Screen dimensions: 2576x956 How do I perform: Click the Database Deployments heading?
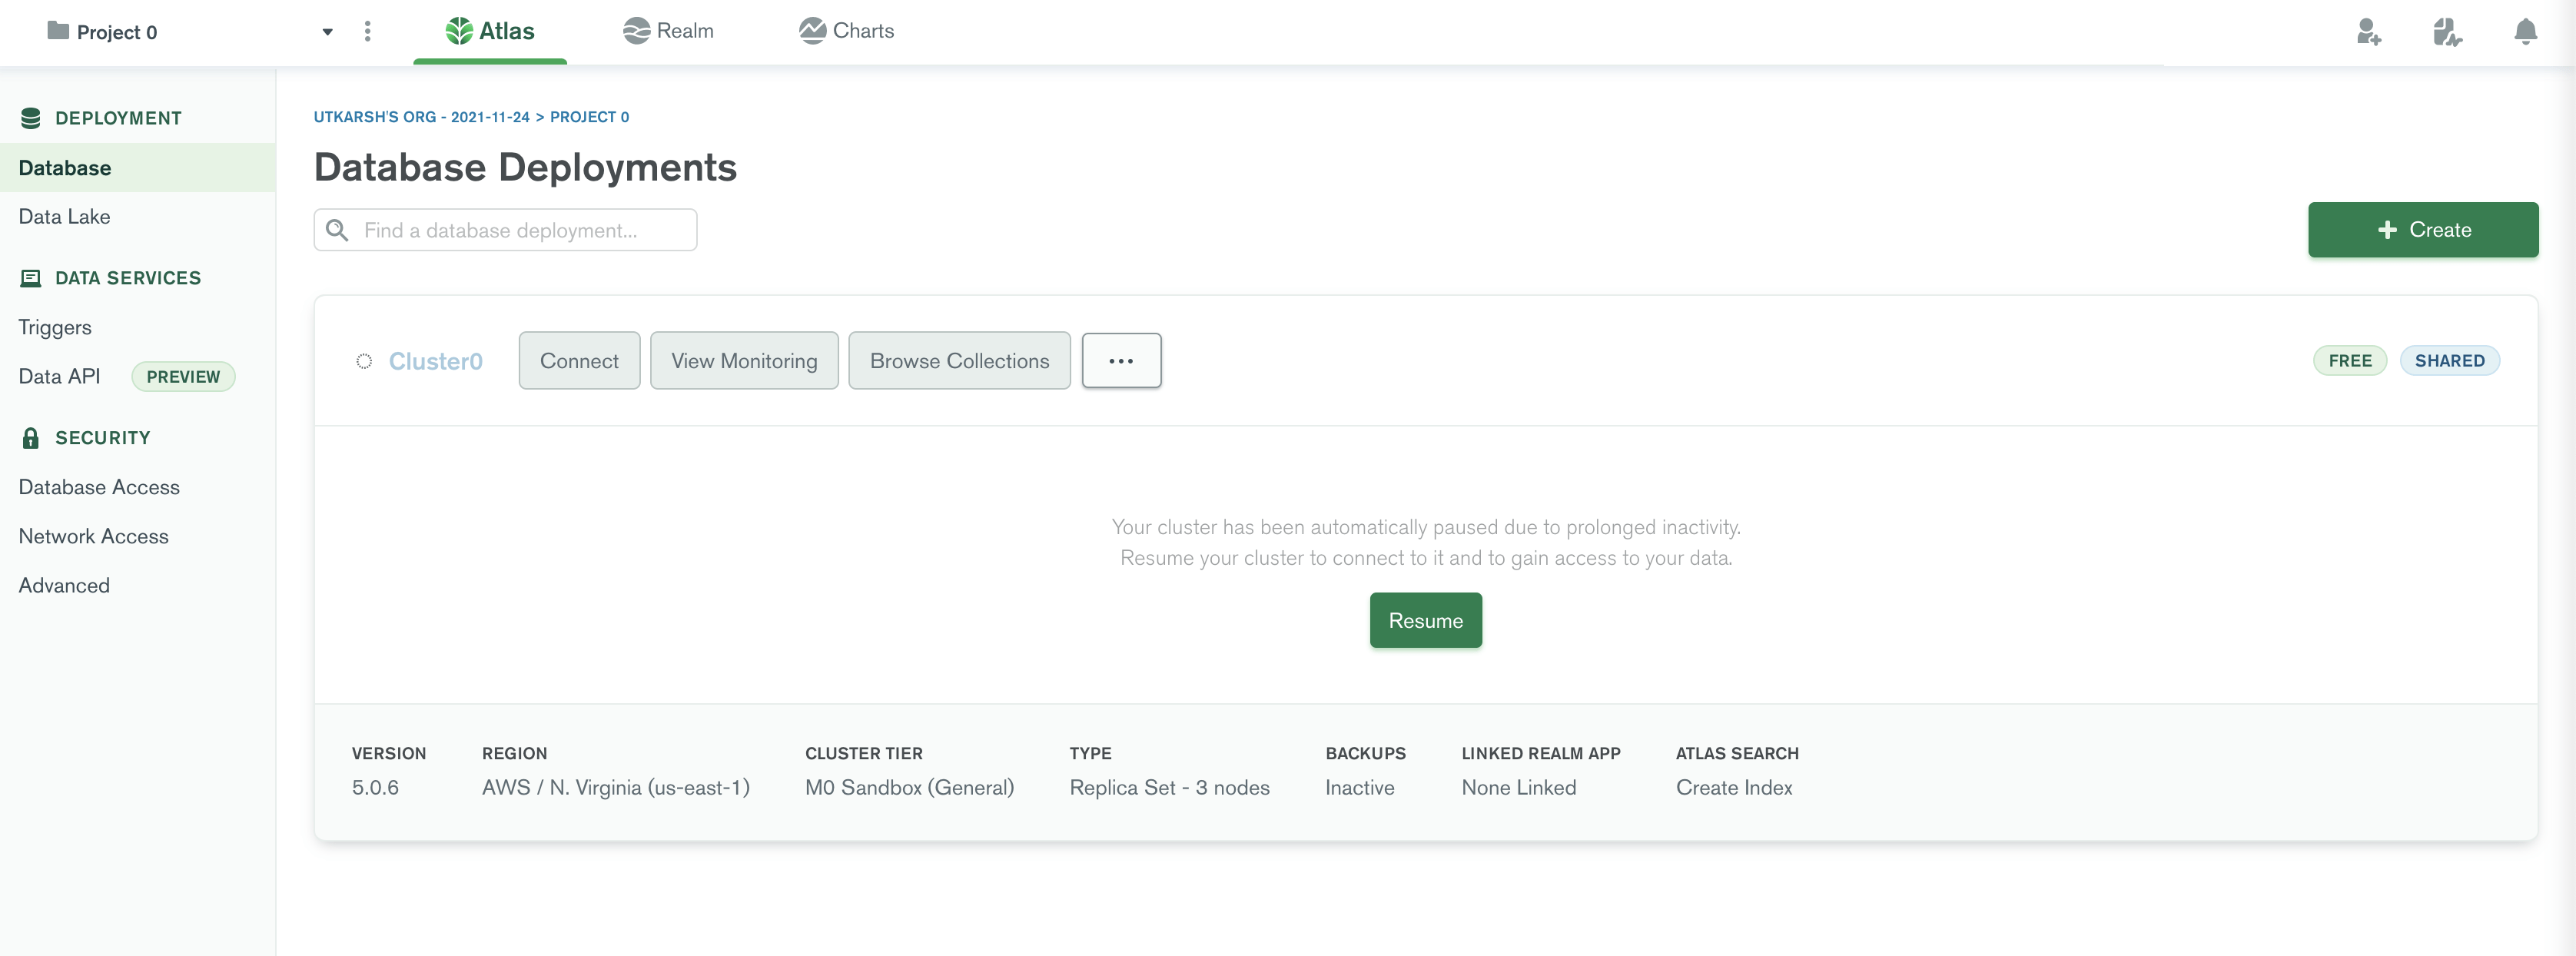525,167
